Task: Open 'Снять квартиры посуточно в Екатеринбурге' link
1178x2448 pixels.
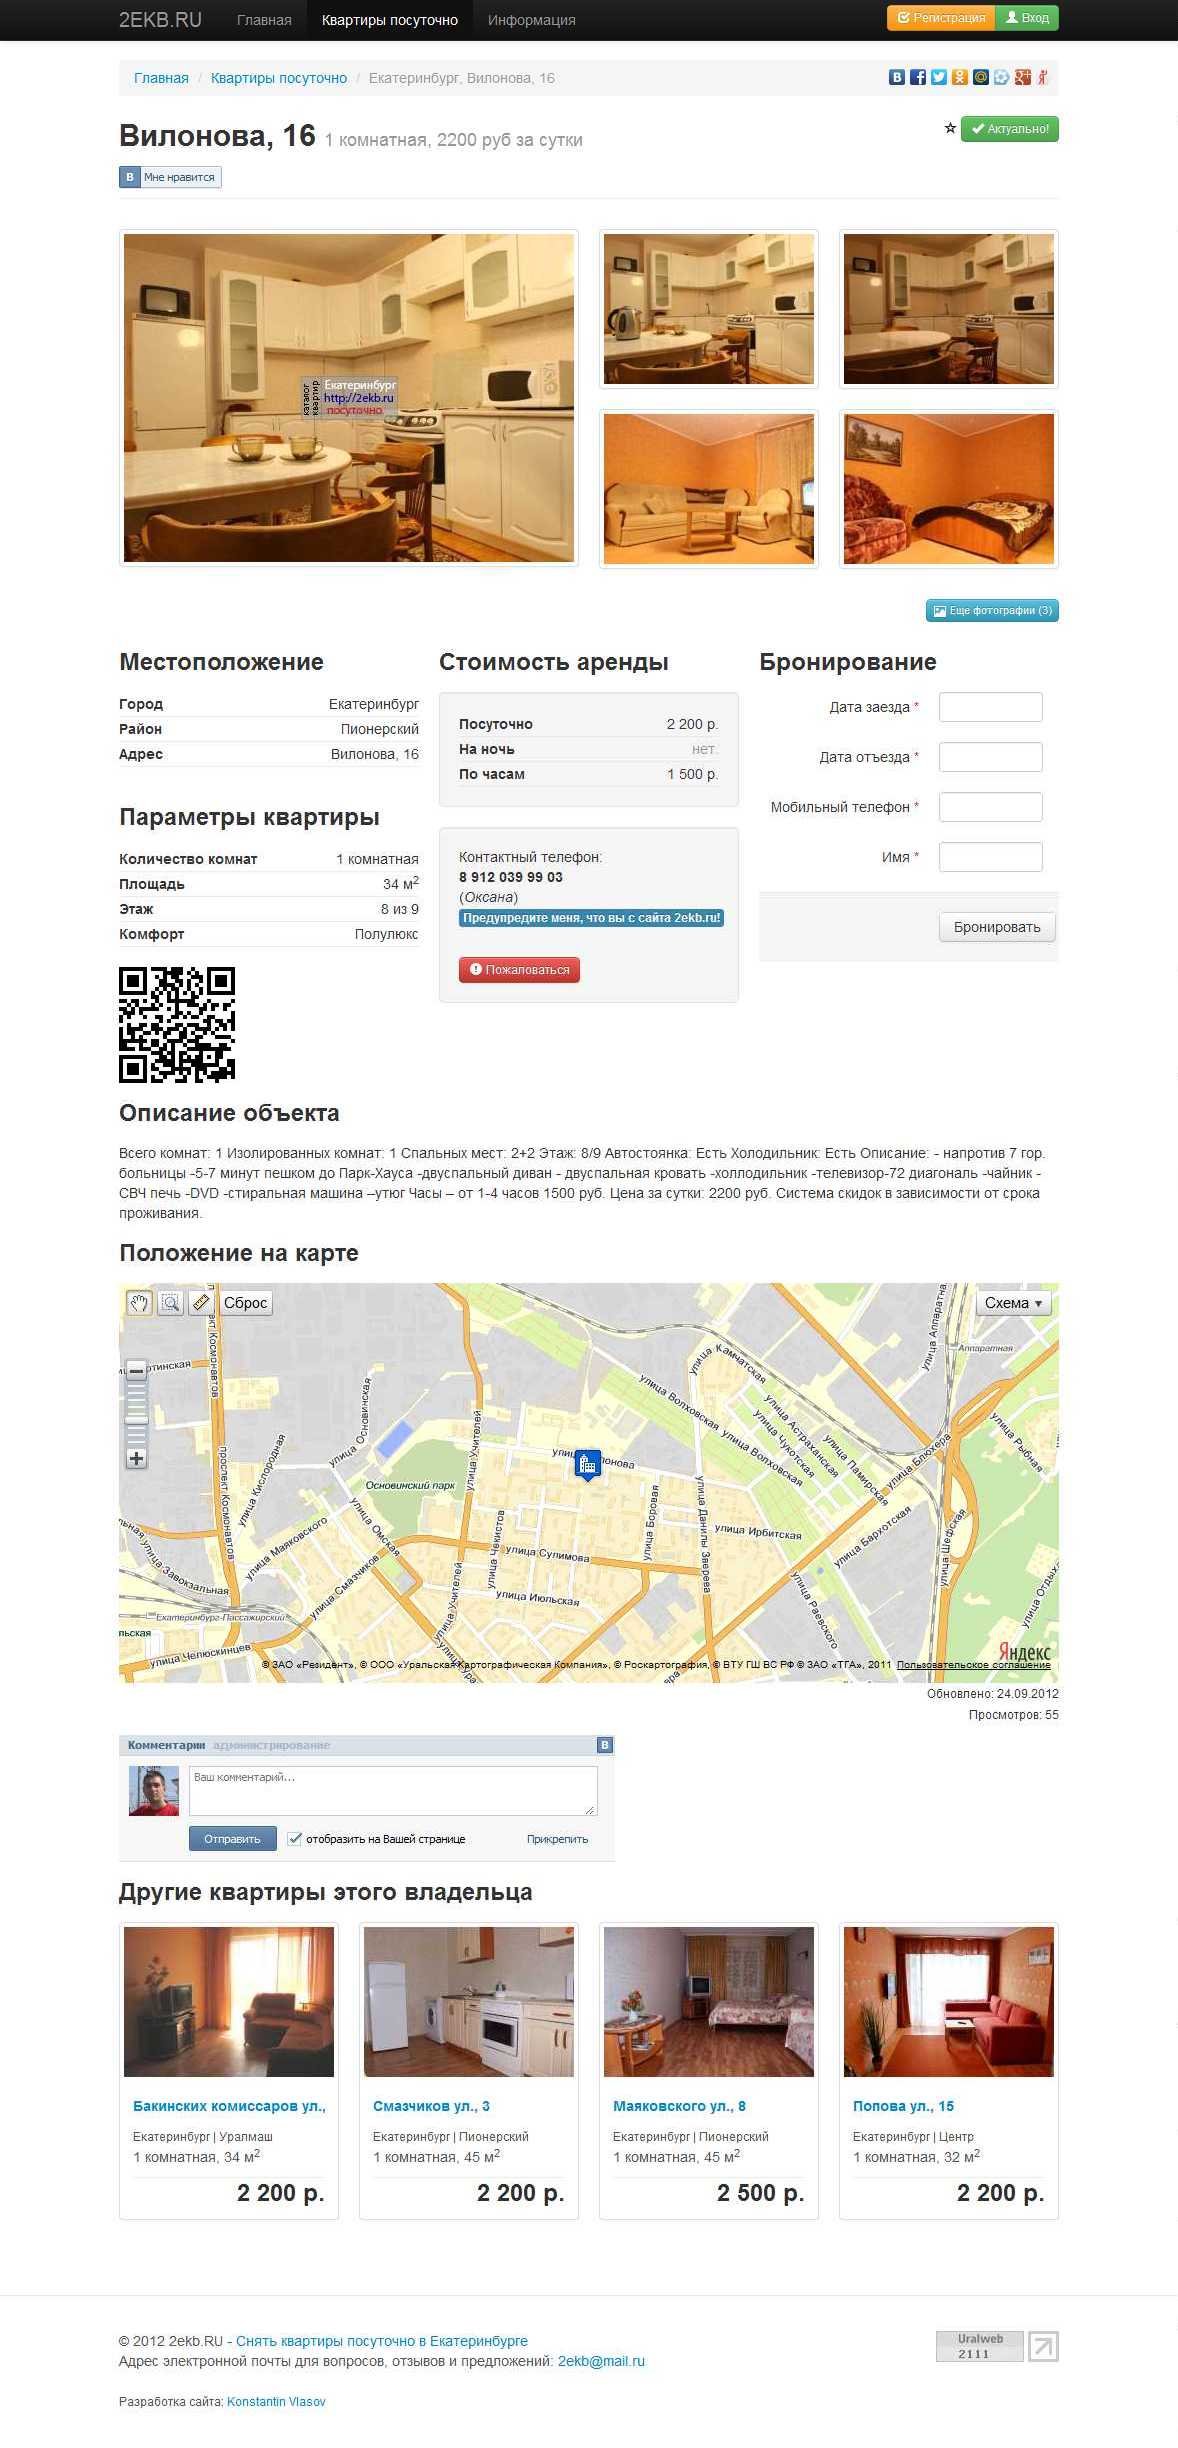Action: (x=382, y=2341)
